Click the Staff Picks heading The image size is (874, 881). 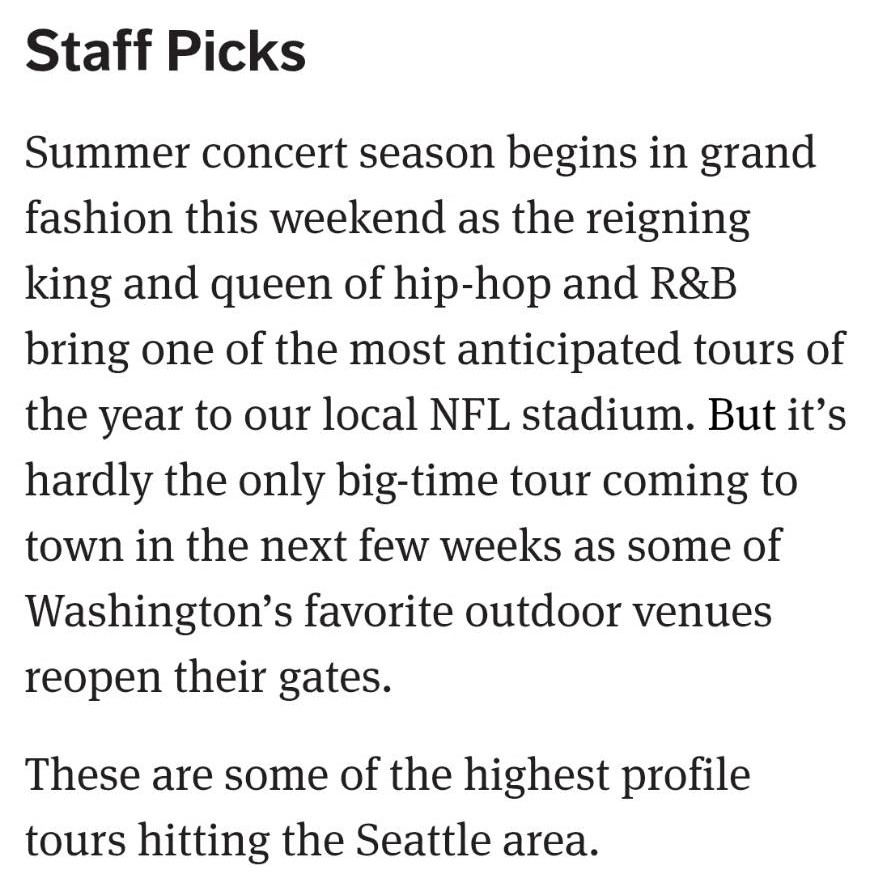[165, 52]
